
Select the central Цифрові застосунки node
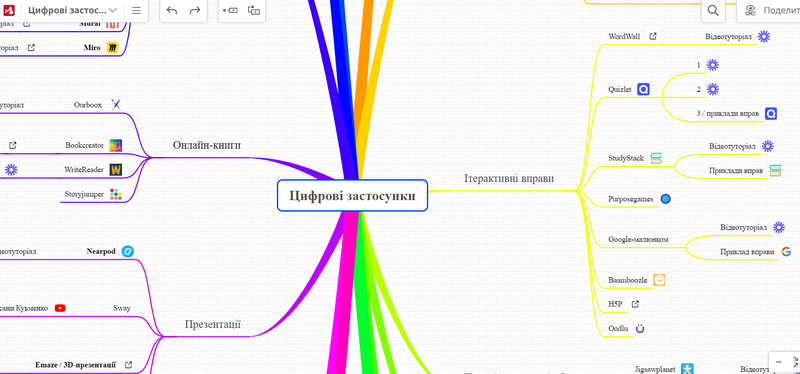click(x=352, y=195)
